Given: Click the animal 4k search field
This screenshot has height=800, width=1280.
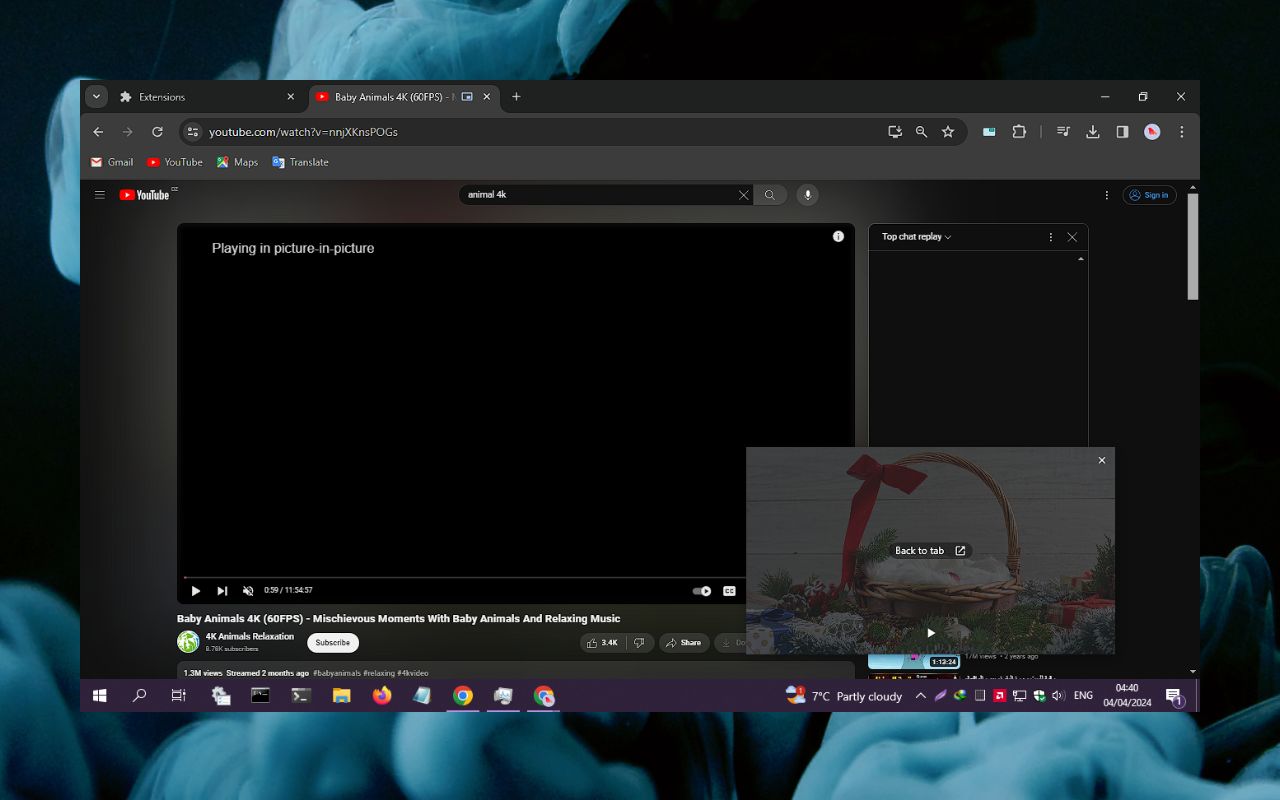Looking at the screenshot, I should pos(600,195).
